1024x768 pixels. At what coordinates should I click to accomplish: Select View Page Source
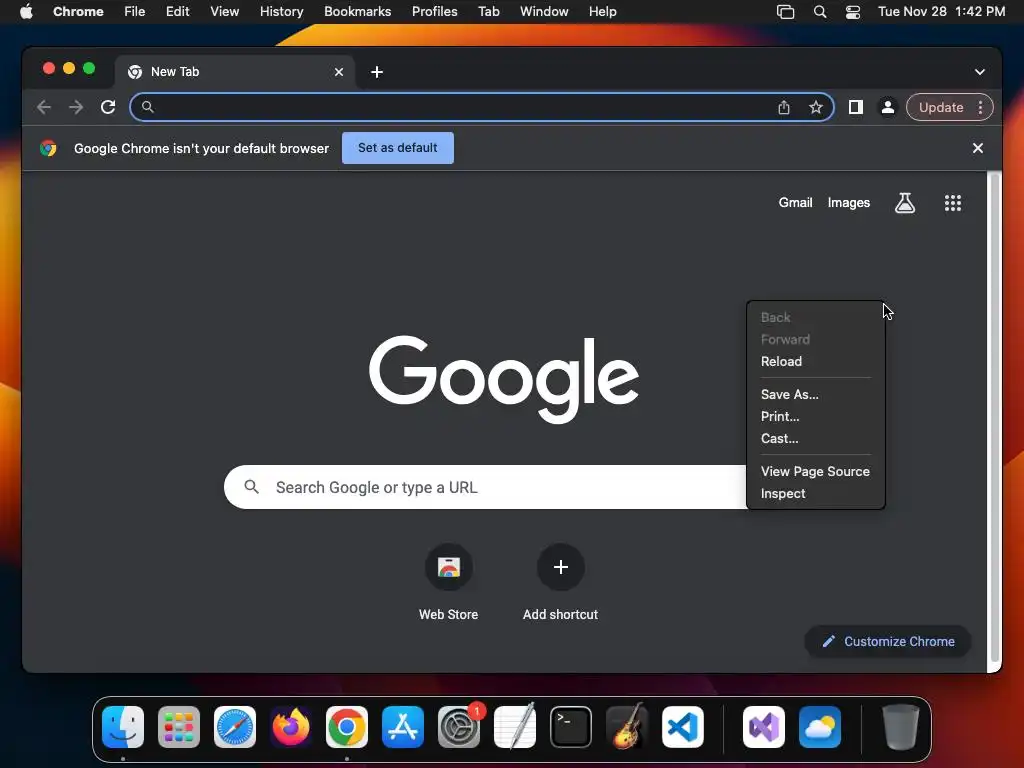816,472
